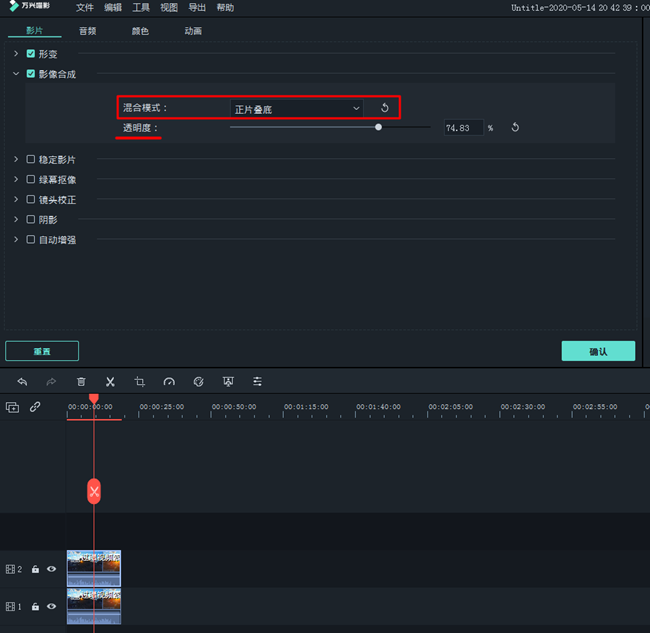Click the 00:00:25:00 mark on the ruler
The width and height of the screenshot is (650, 633).
tap(162, 407)
